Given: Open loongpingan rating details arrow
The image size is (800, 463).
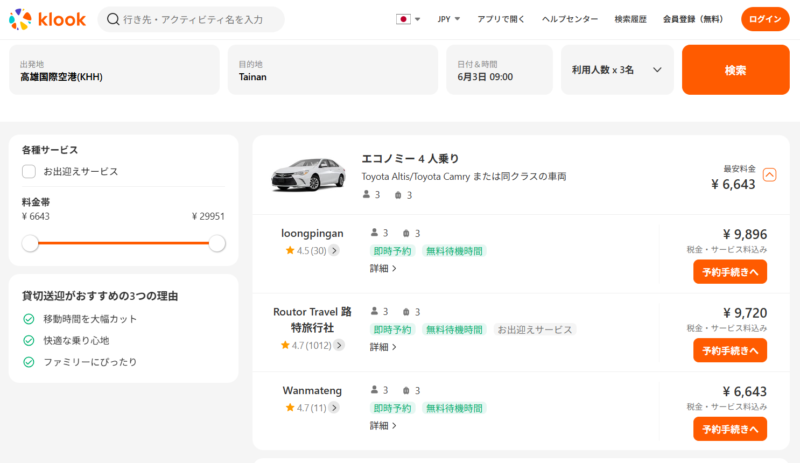Looking at the screenshot, I should (334, 250).
